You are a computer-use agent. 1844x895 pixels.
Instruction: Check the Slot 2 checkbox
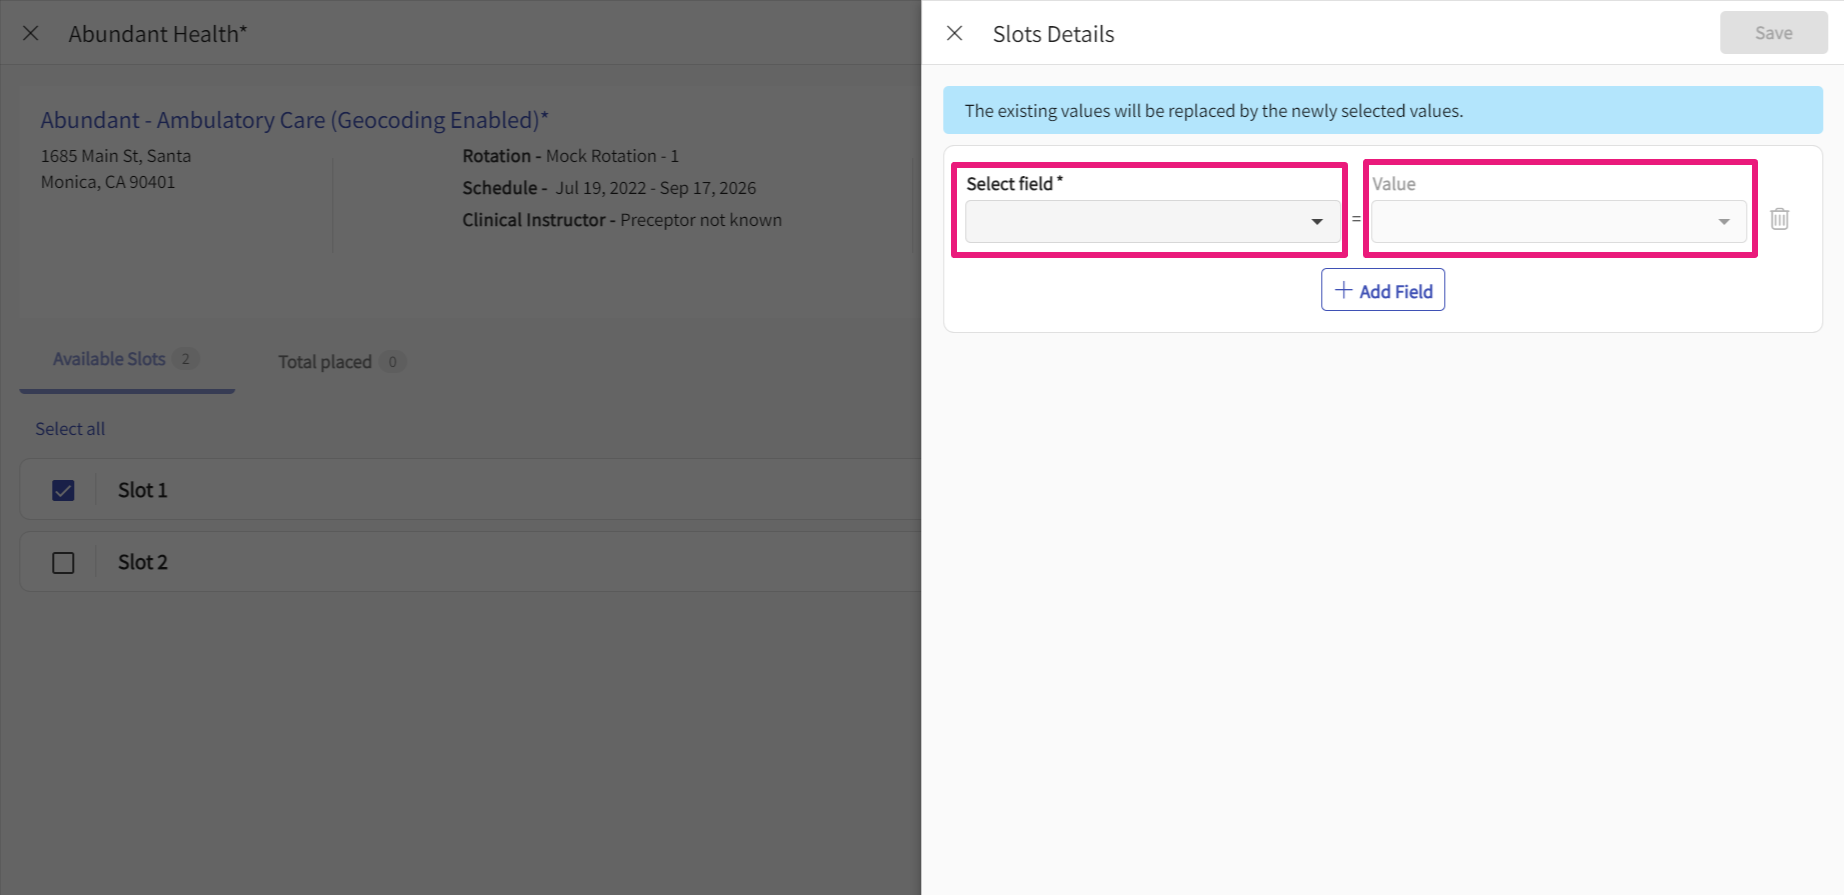(63, 563)
